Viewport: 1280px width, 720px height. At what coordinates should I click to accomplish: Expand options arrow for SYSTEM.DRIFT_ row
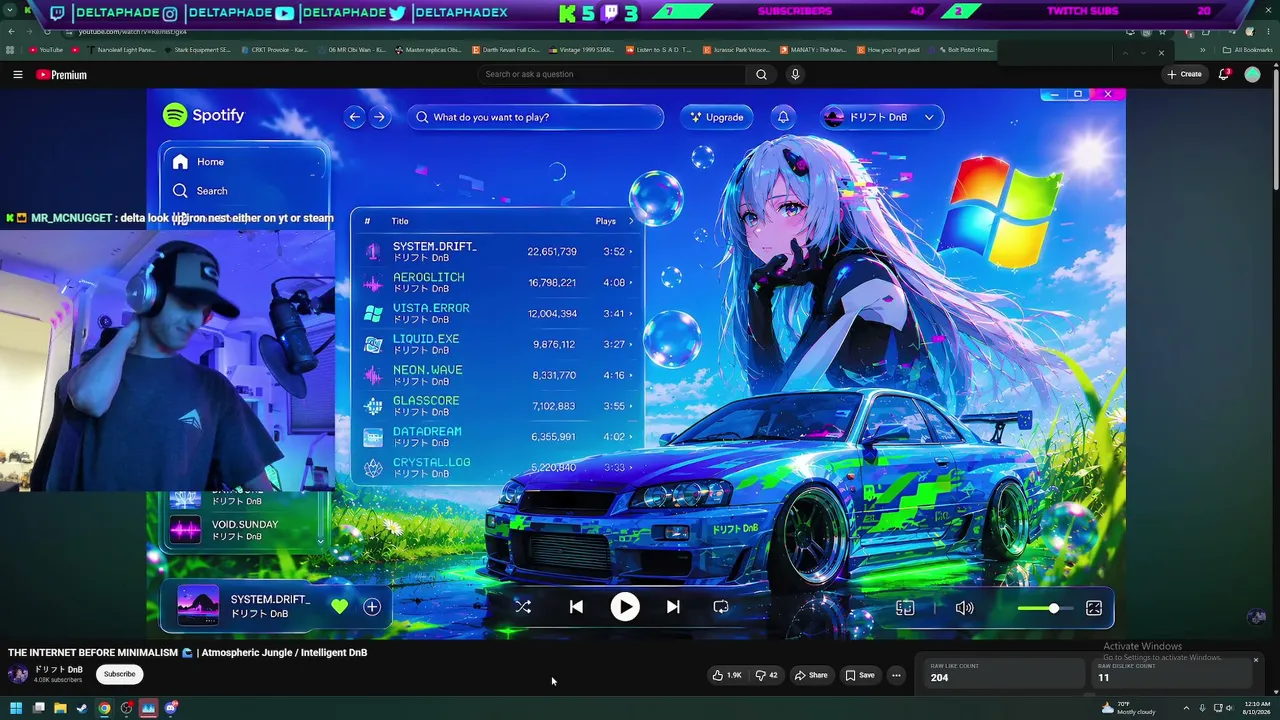[x=630, y=252]
